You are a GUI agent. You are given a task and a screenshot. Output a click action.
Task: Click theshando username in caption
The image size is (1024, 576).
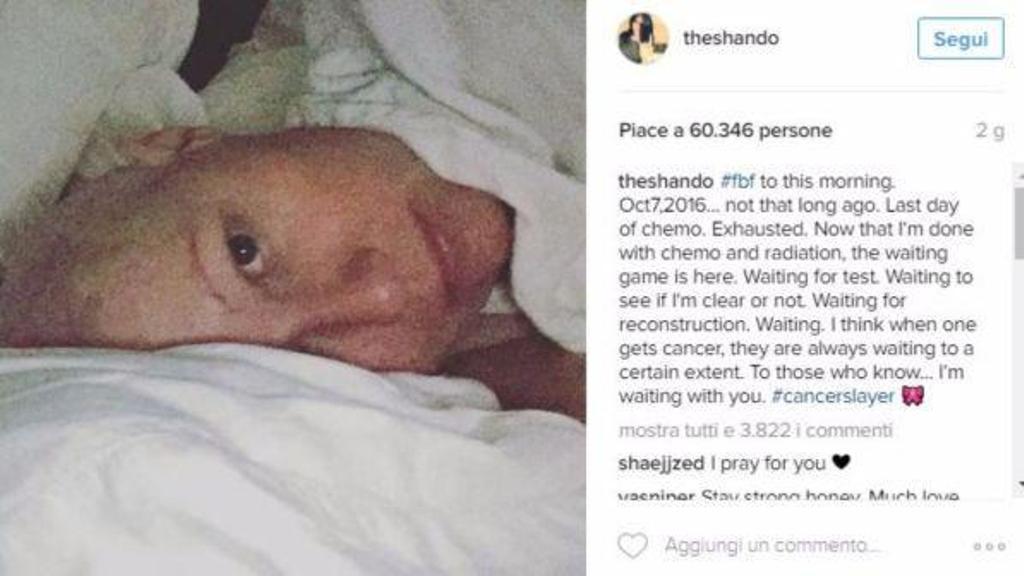[665, 181]
